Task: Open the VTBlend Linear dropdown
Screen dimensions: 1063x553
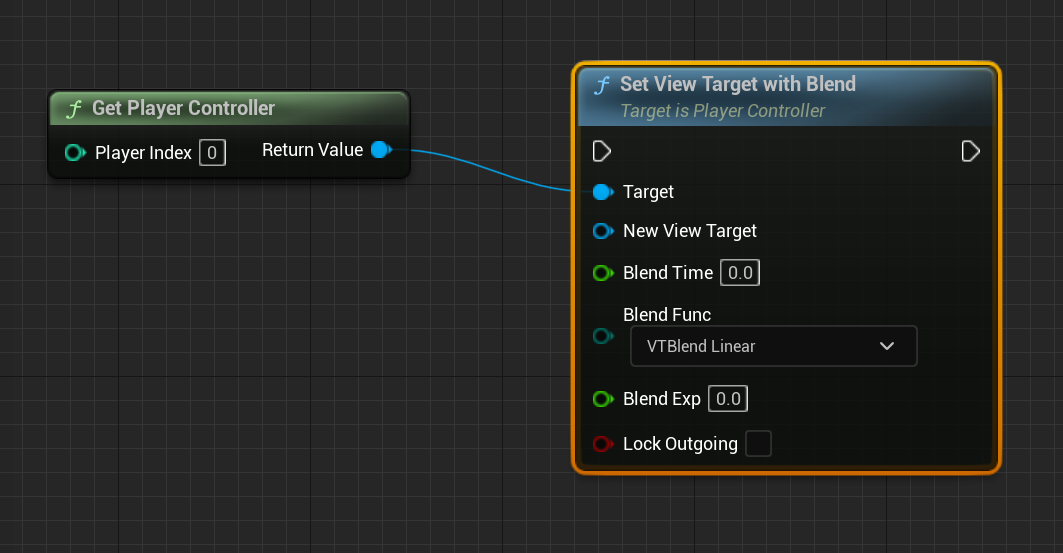Action: 773,346
